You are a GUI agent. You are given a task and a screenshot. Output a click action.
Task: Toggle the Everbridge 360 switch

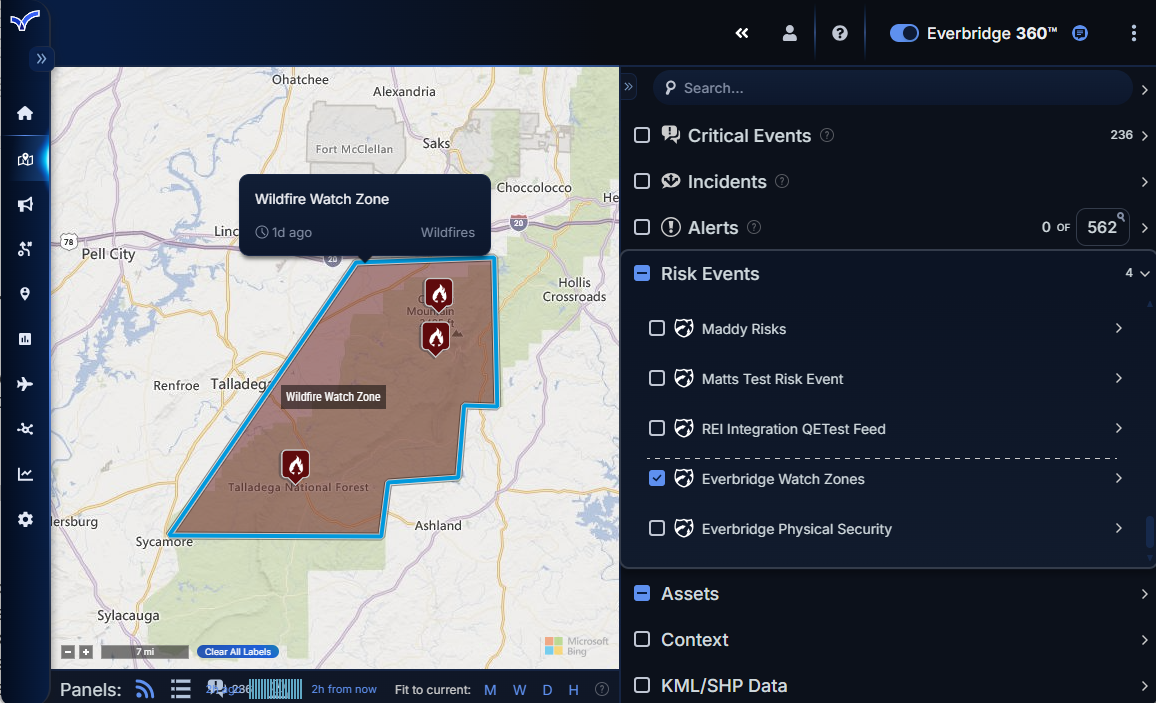(x=904, y=33)
